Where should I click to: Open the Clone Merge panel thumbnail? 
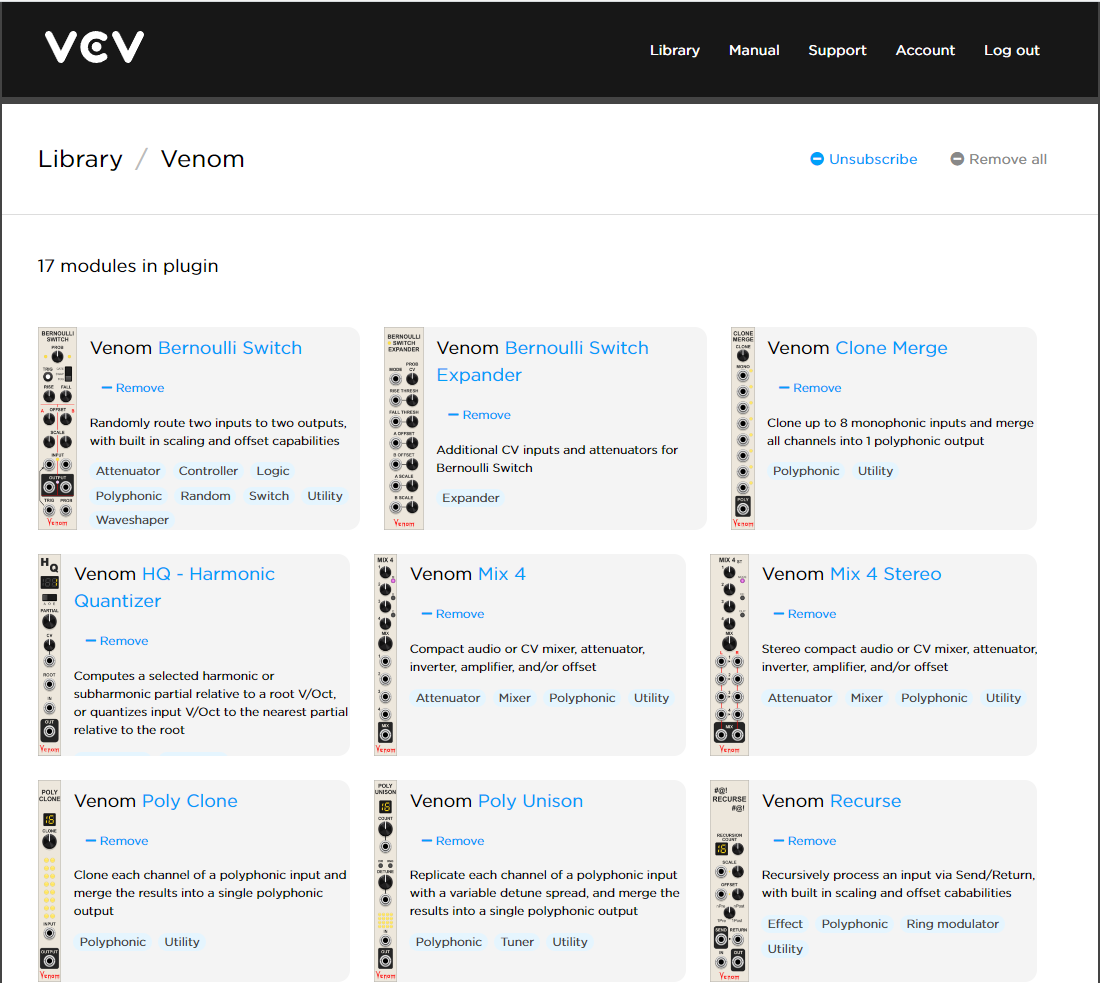point(743,428)
